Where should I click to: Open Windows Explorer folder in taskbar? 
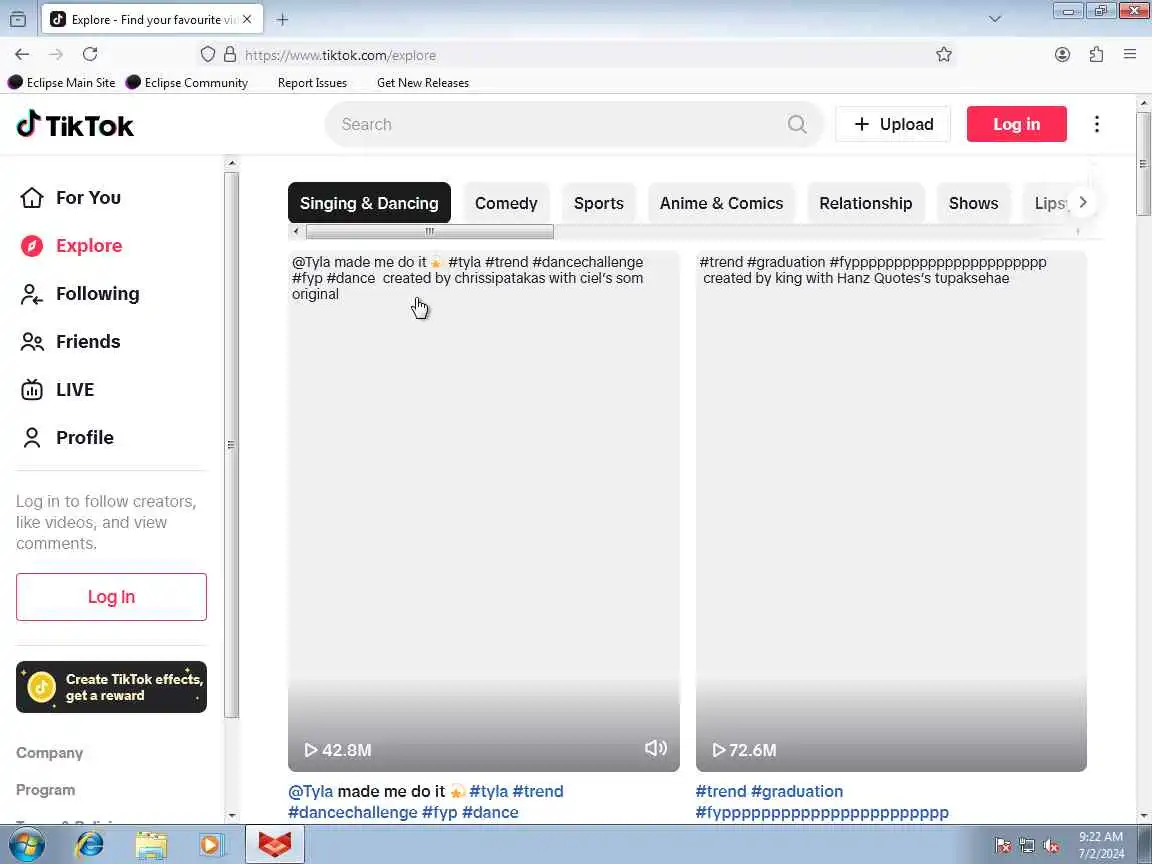(x=151, y=845)
